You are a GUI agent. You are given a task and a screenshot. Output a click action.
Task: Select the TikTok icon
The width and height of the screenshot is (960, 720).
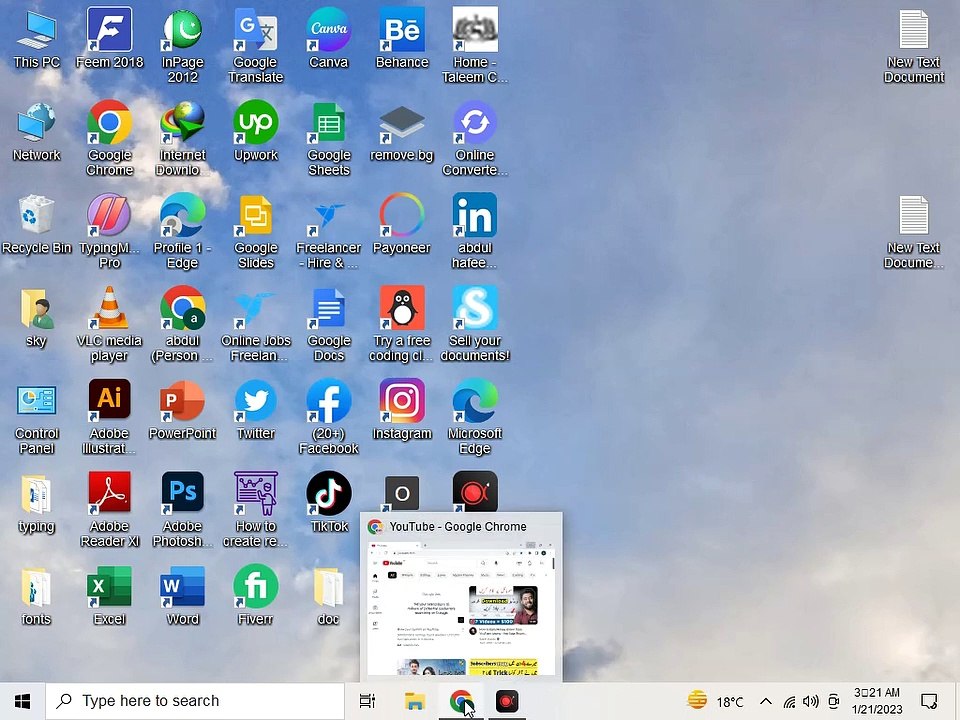(x=329, y=503)
